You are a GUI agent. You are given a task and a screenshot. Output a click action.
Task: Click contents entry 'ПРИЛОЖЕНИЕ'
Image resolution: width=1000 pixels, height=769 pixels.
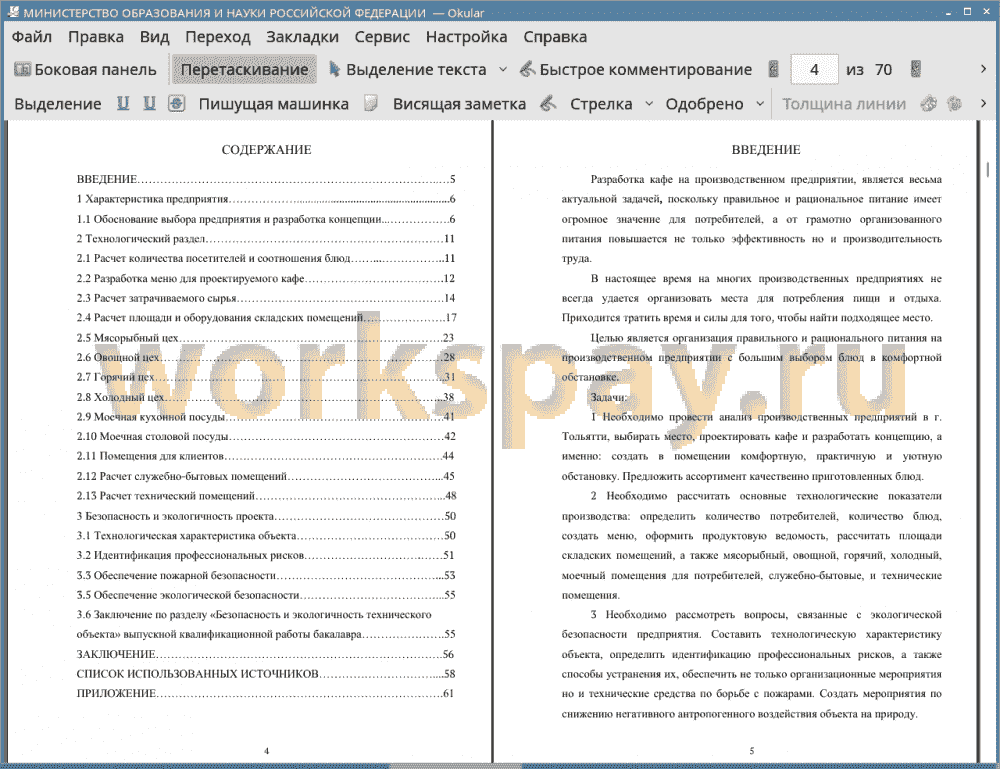click(x=265, y=694)
